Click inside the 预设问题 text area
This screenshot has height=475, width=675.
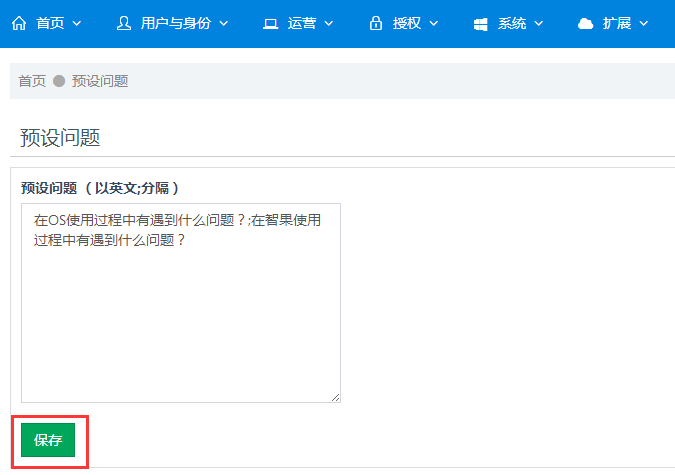tap(181, 303)
